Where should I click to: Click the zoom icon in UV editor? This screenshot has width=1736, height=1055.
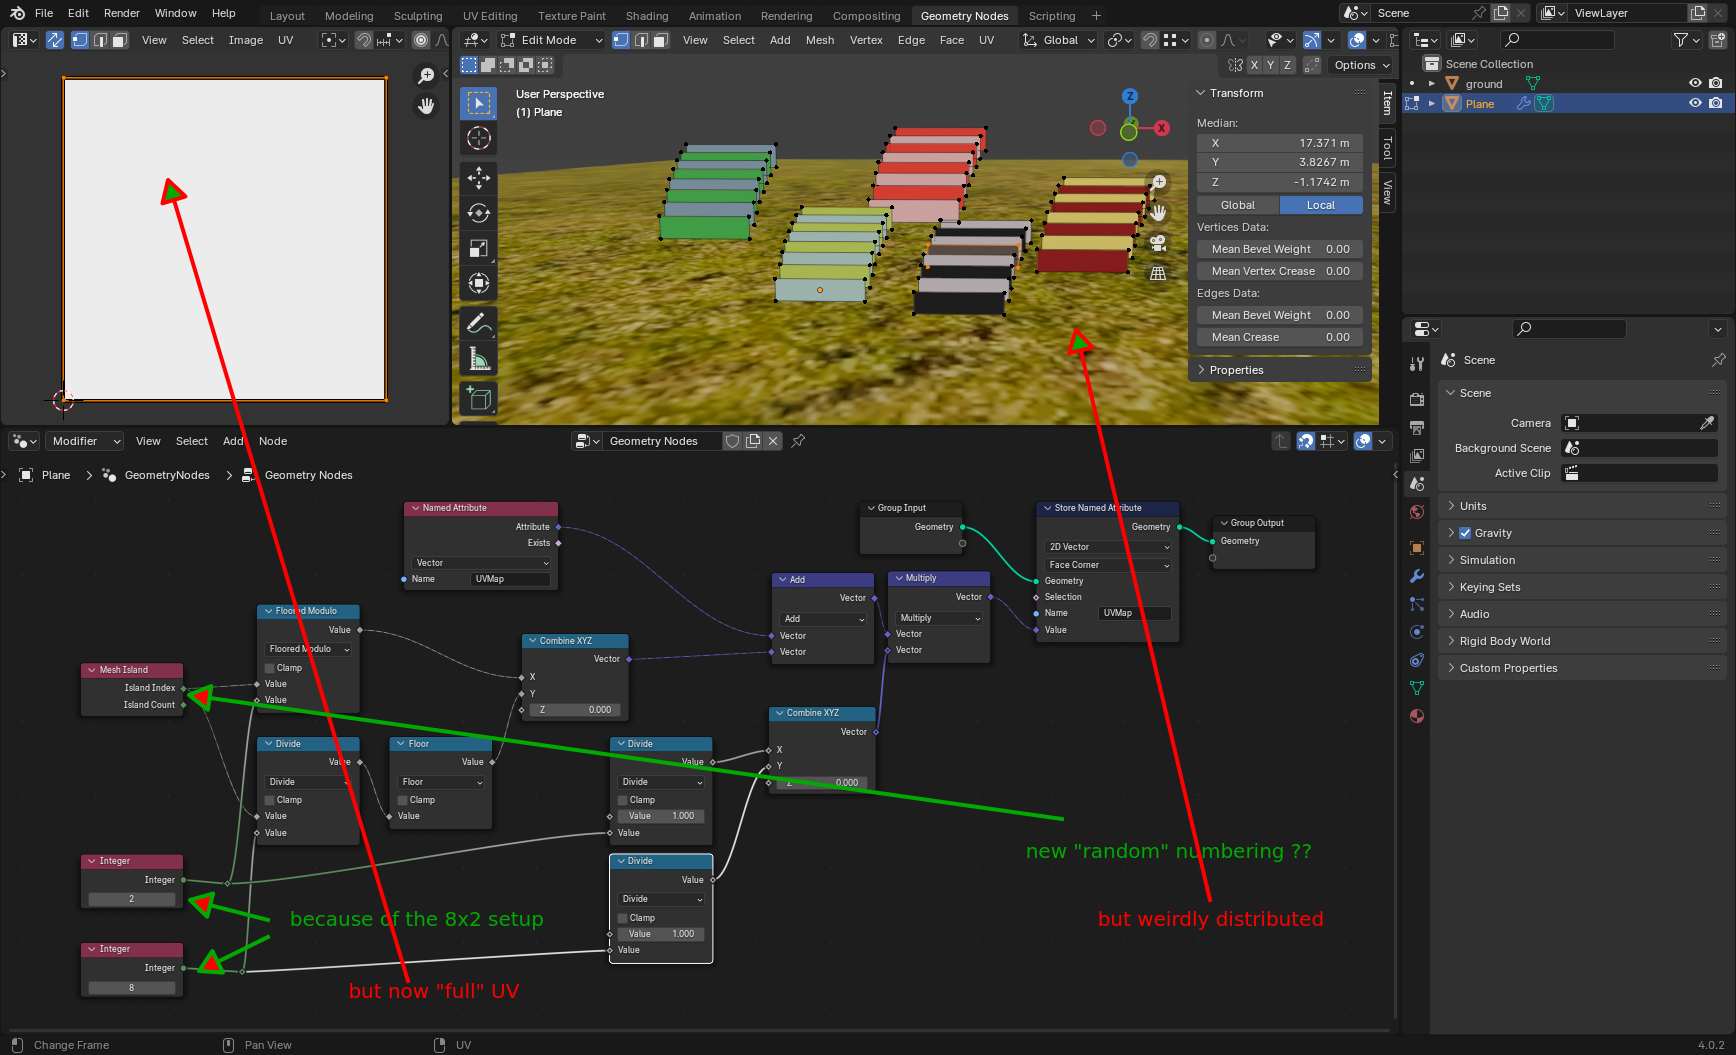click(426, 76)
